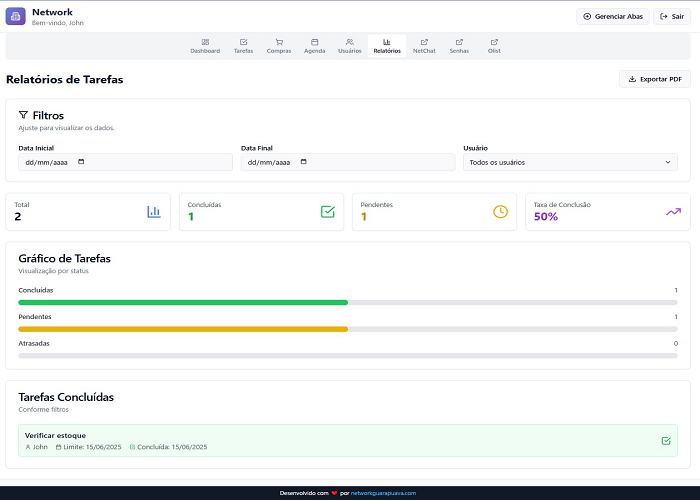
Task: Go to the Compras tab
Action: coord(279,46)
